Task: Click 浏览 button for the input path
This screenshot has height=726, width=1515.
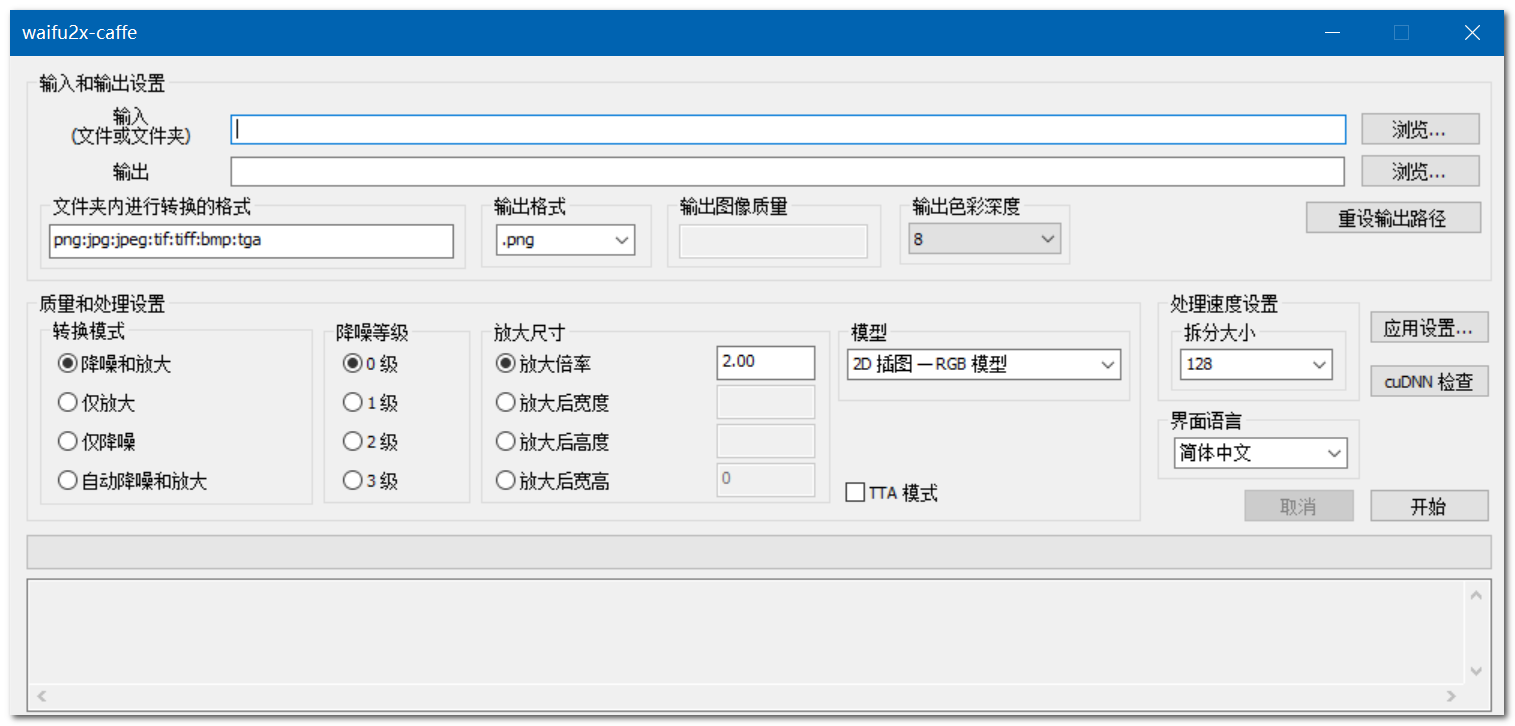Action: click(1420, 129)
